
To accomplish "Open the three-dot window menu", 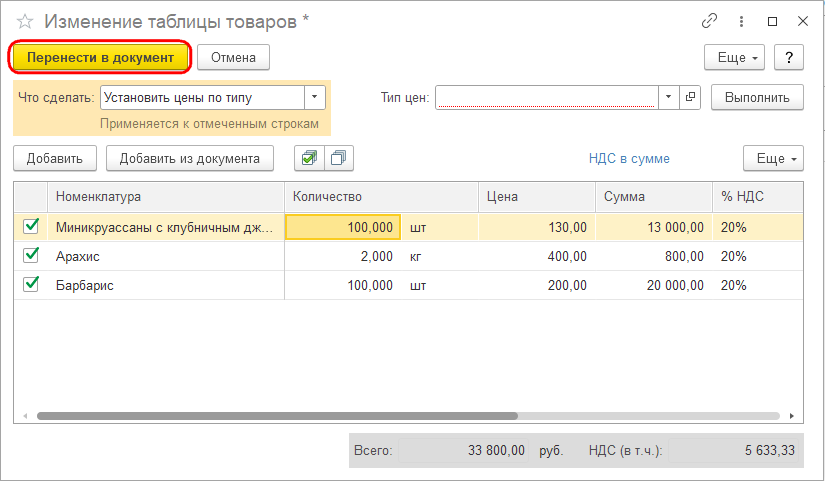I will [741, 21].
